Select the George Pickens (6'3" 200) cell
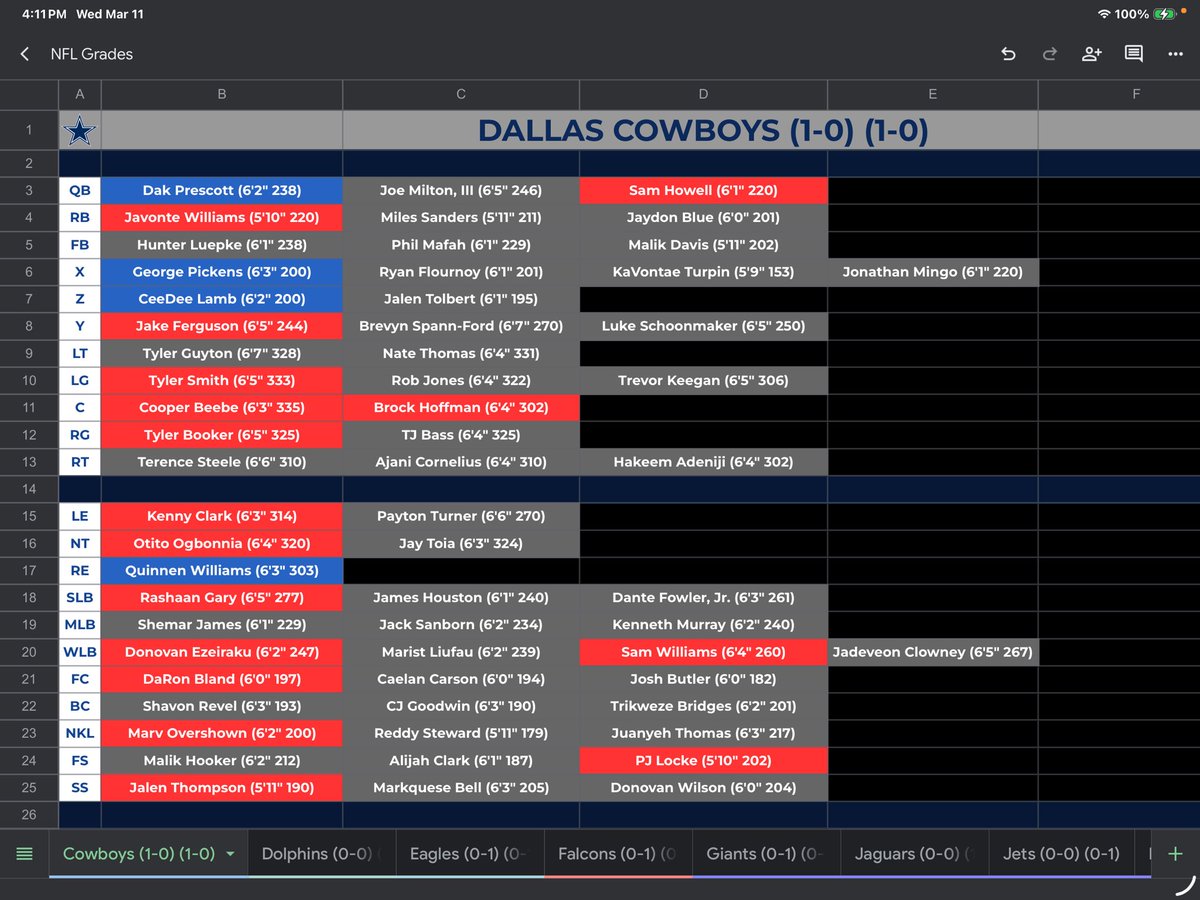This screenshot has width=1200, height=900. point(222,272)
